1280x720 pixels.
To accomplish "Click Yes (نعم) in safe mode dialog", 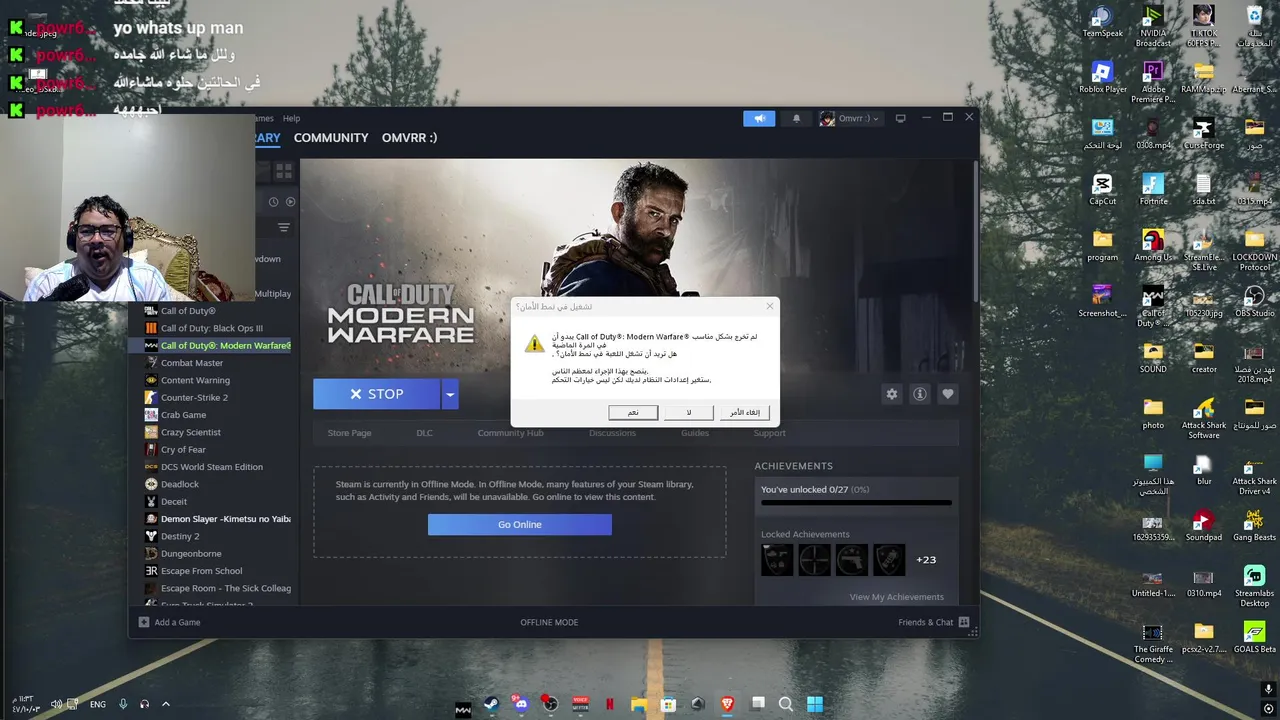I will [x=633, y=412].
